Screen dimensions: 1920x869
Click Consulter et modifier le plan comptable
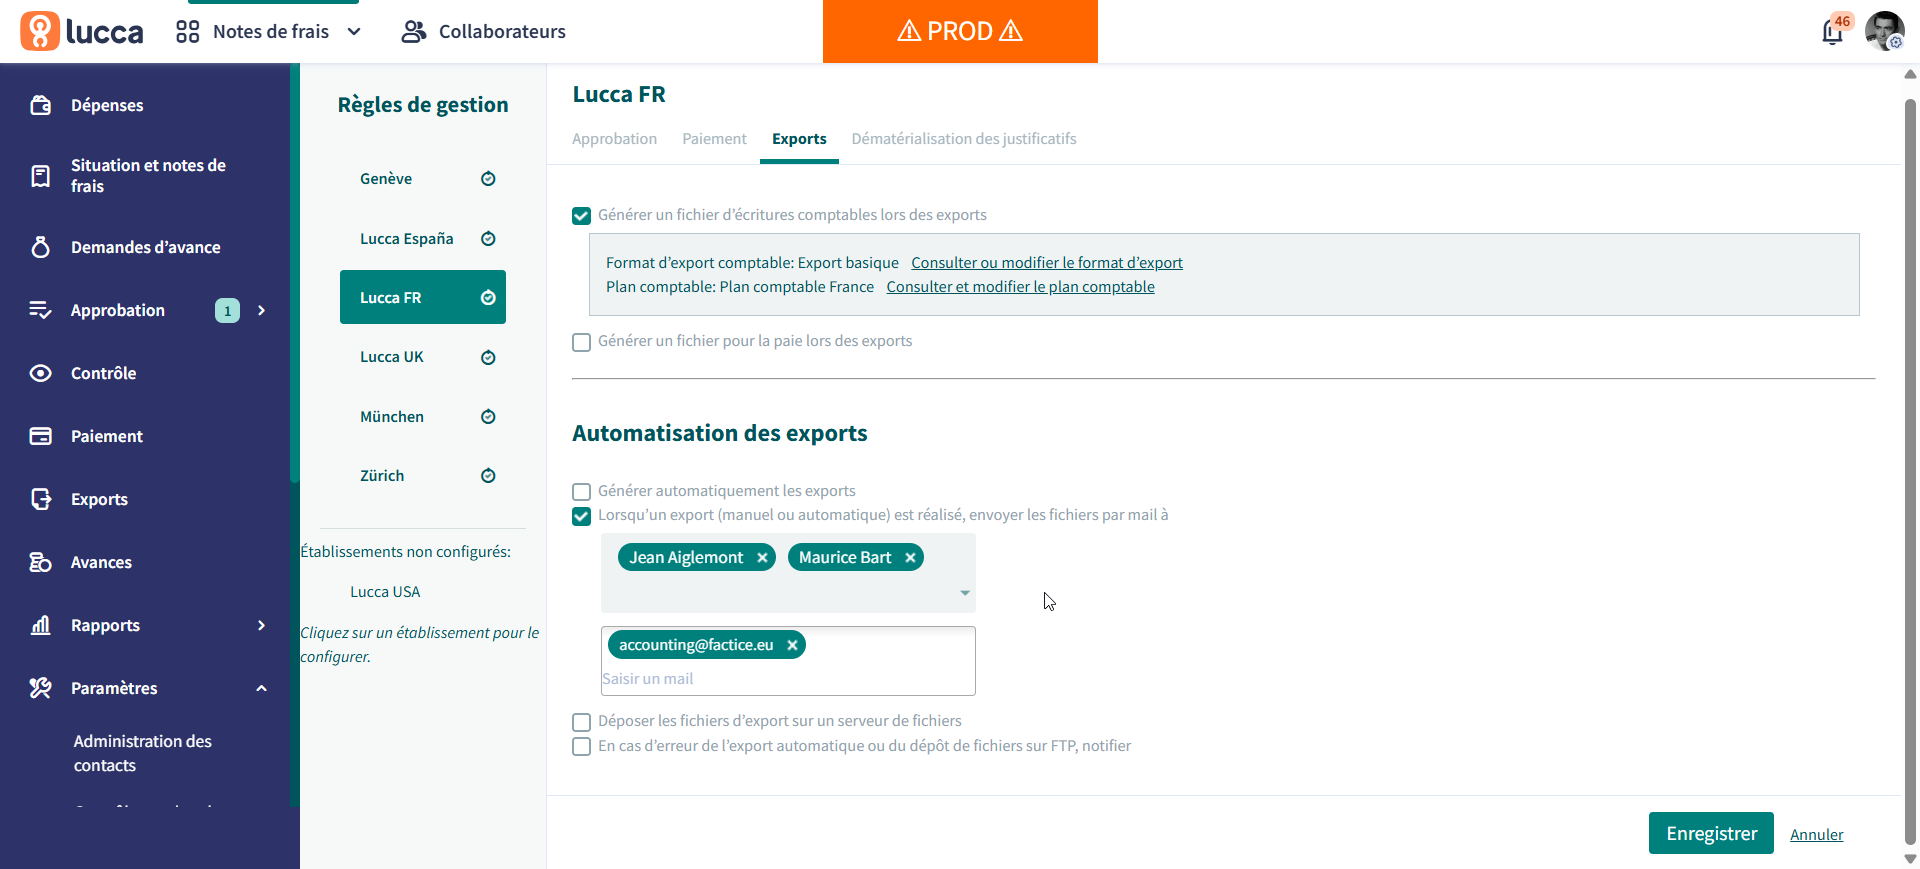1020,287
